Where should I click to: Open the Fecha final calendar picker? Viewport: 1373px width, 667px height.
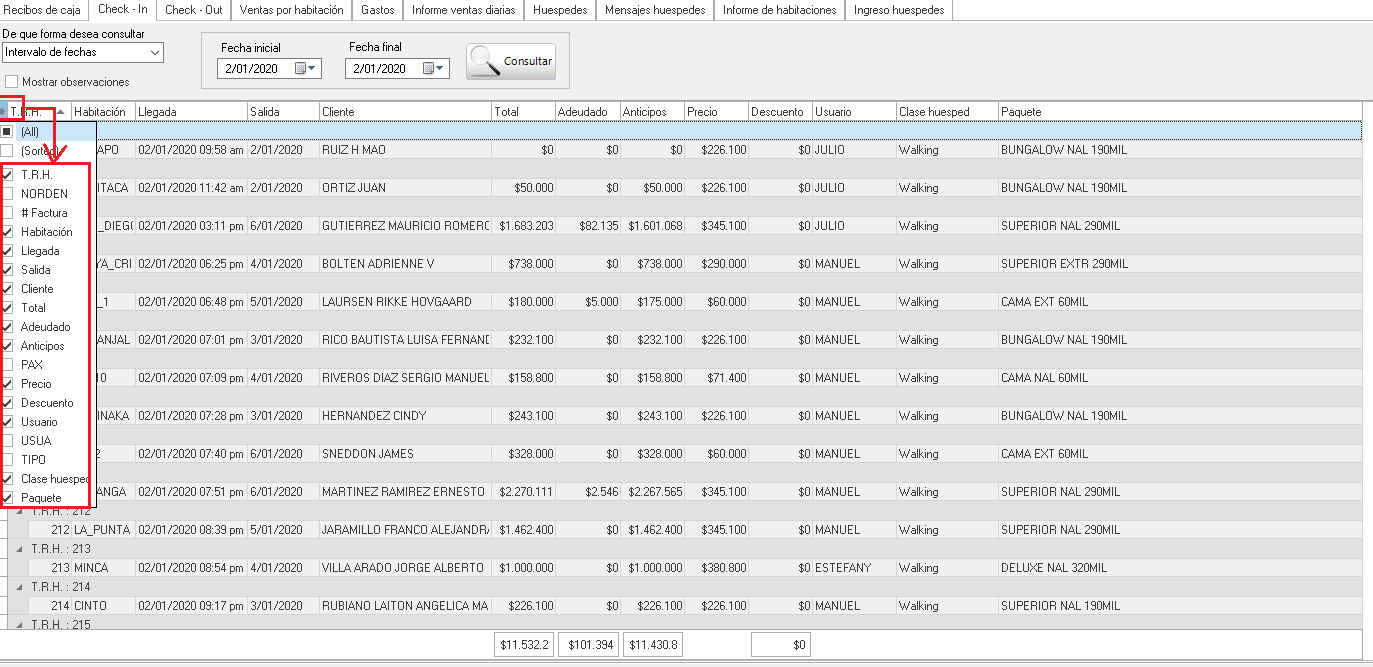point(434,69)
